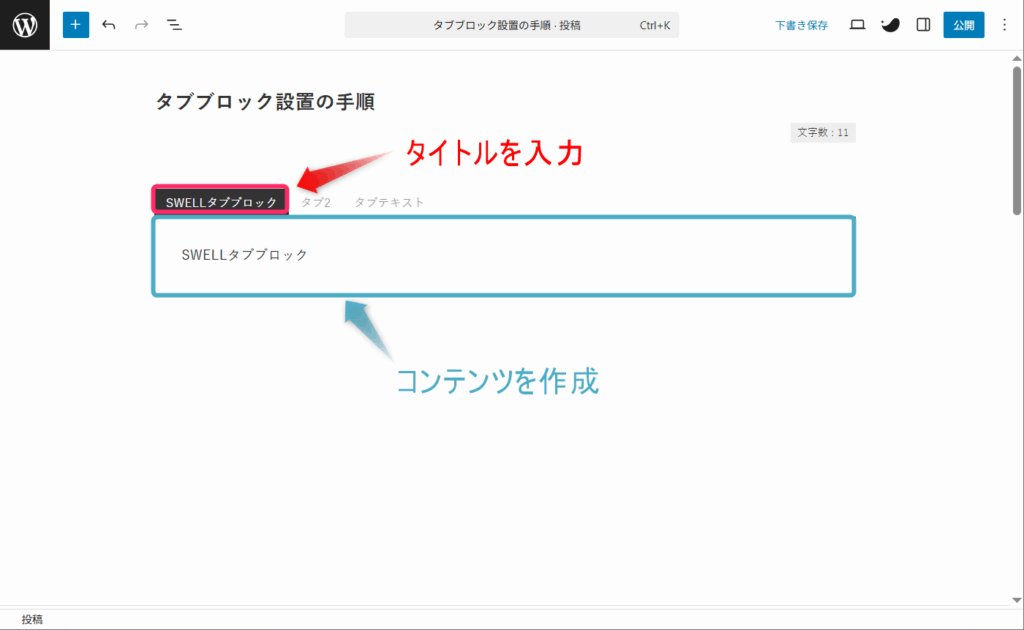The width and height of the screenshot is (1024, 630).
Task: Click SWELLタブブロック paragraph in tab content
Action: [244, 255]
